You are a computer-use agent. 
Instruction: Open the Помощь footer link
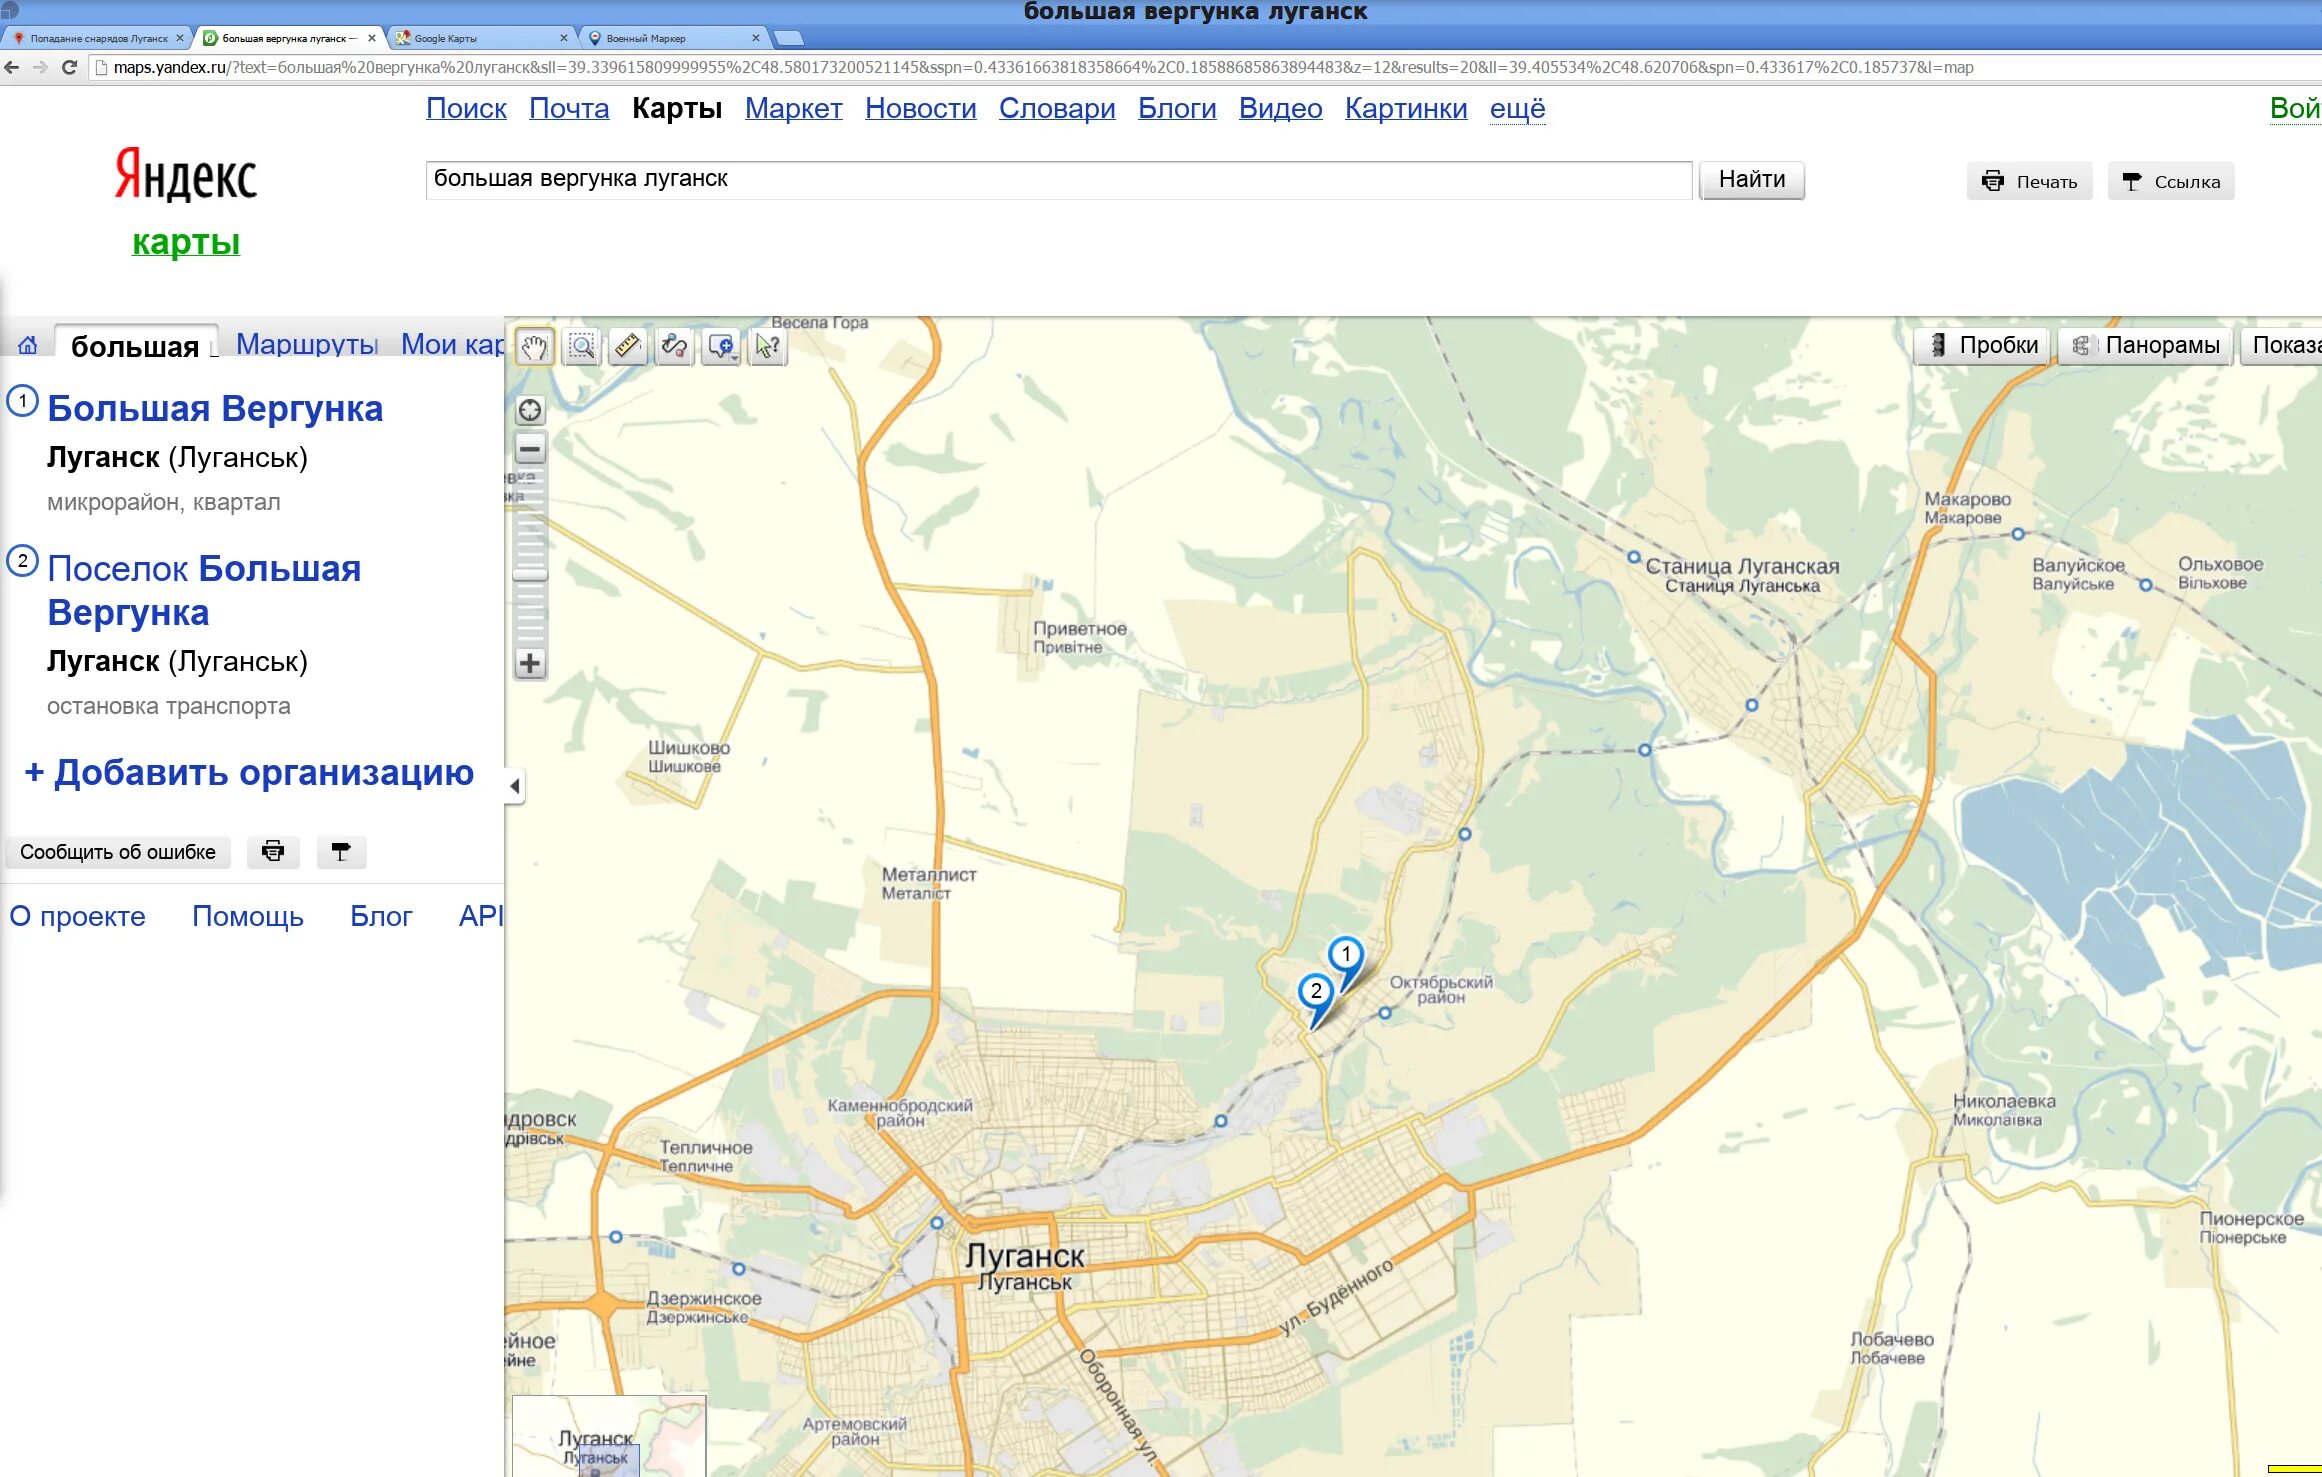248,916
